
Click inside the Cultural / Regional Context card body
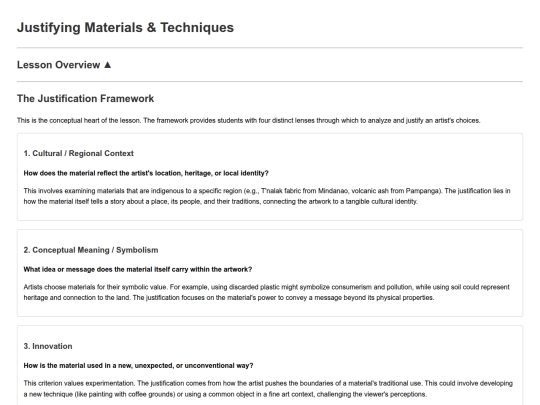(270, 177)
